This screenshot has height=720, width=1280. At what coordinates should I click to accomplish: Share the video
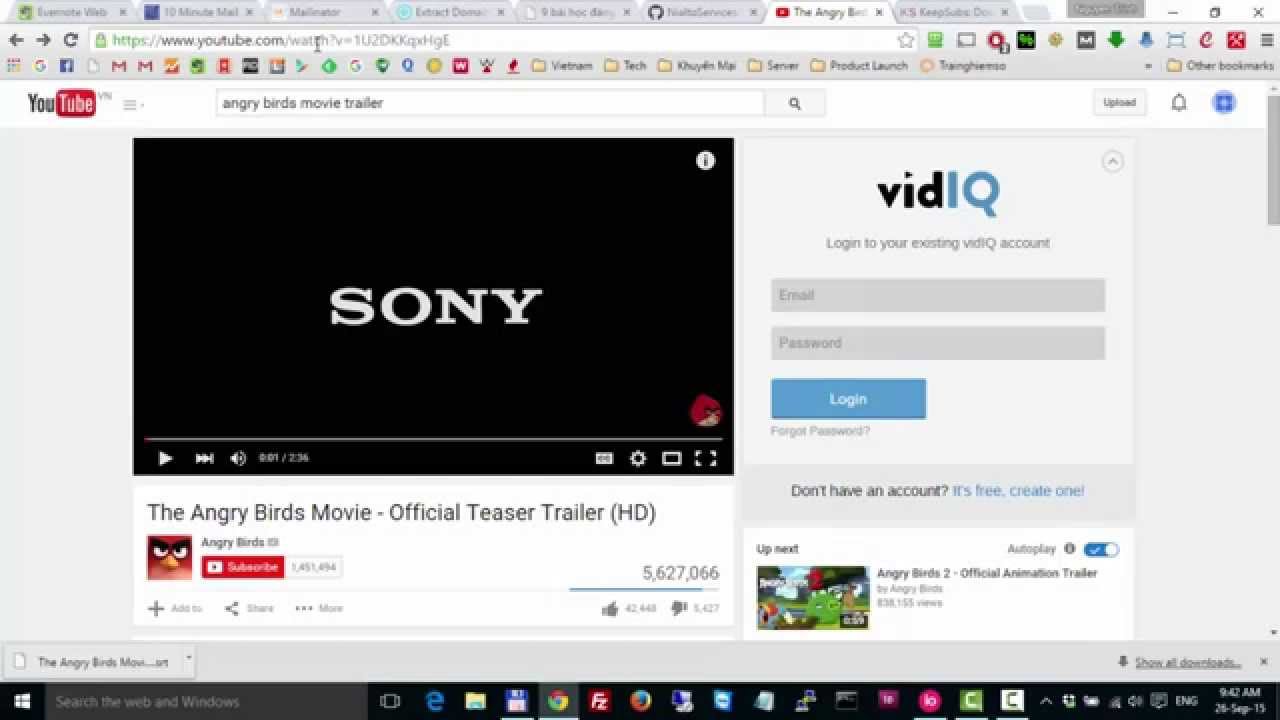click(x=249, y=608)
